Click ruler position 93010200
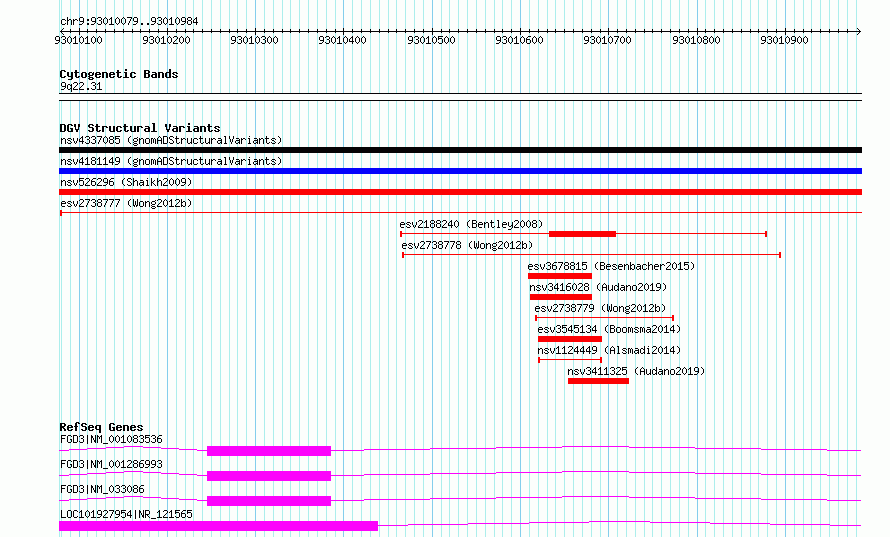The image size is (890, 537). pos(166,40)
